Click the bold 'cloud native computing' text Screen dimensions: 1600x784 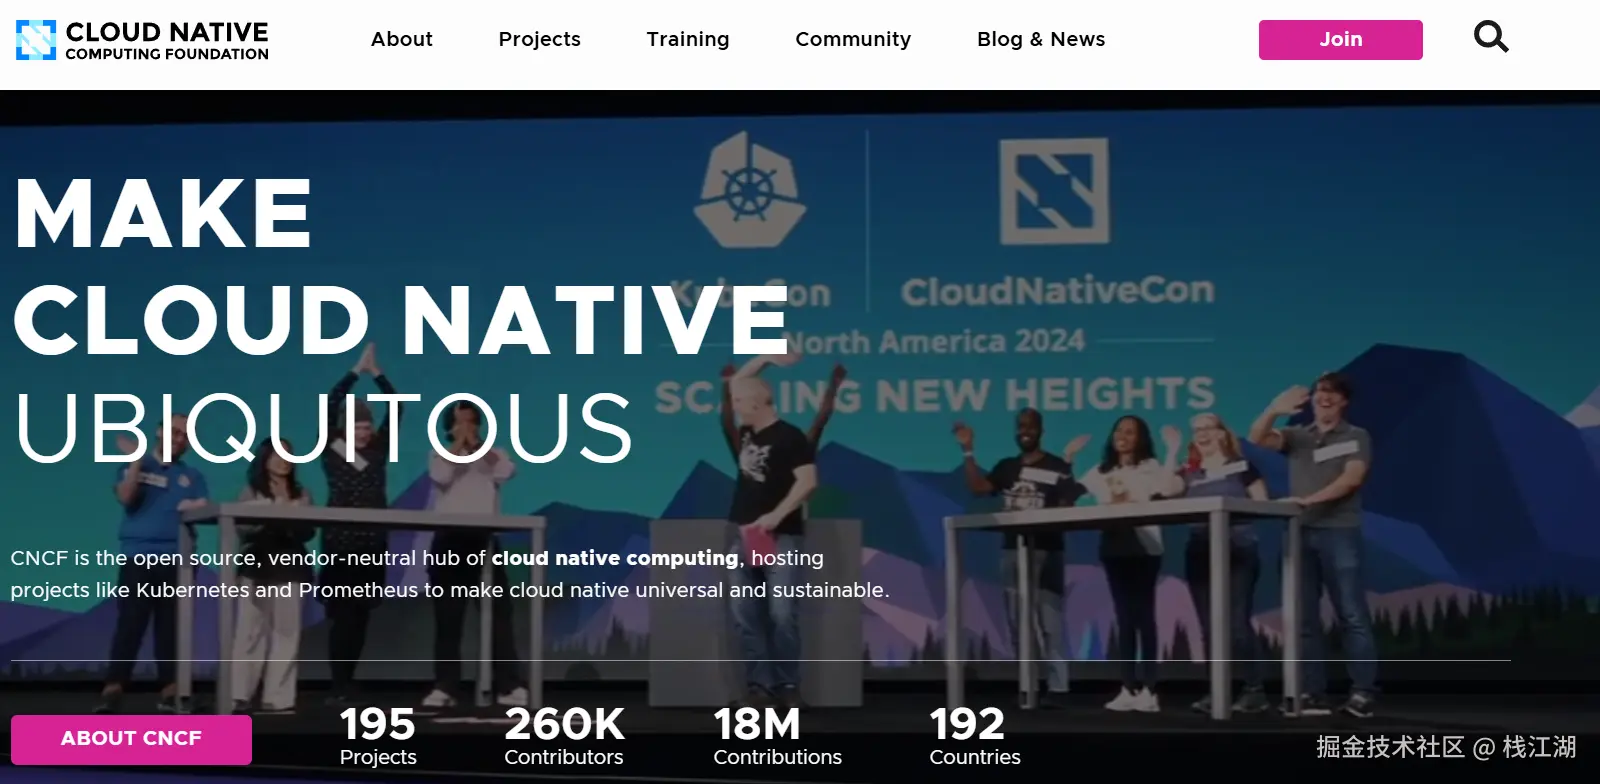(615, 558)
